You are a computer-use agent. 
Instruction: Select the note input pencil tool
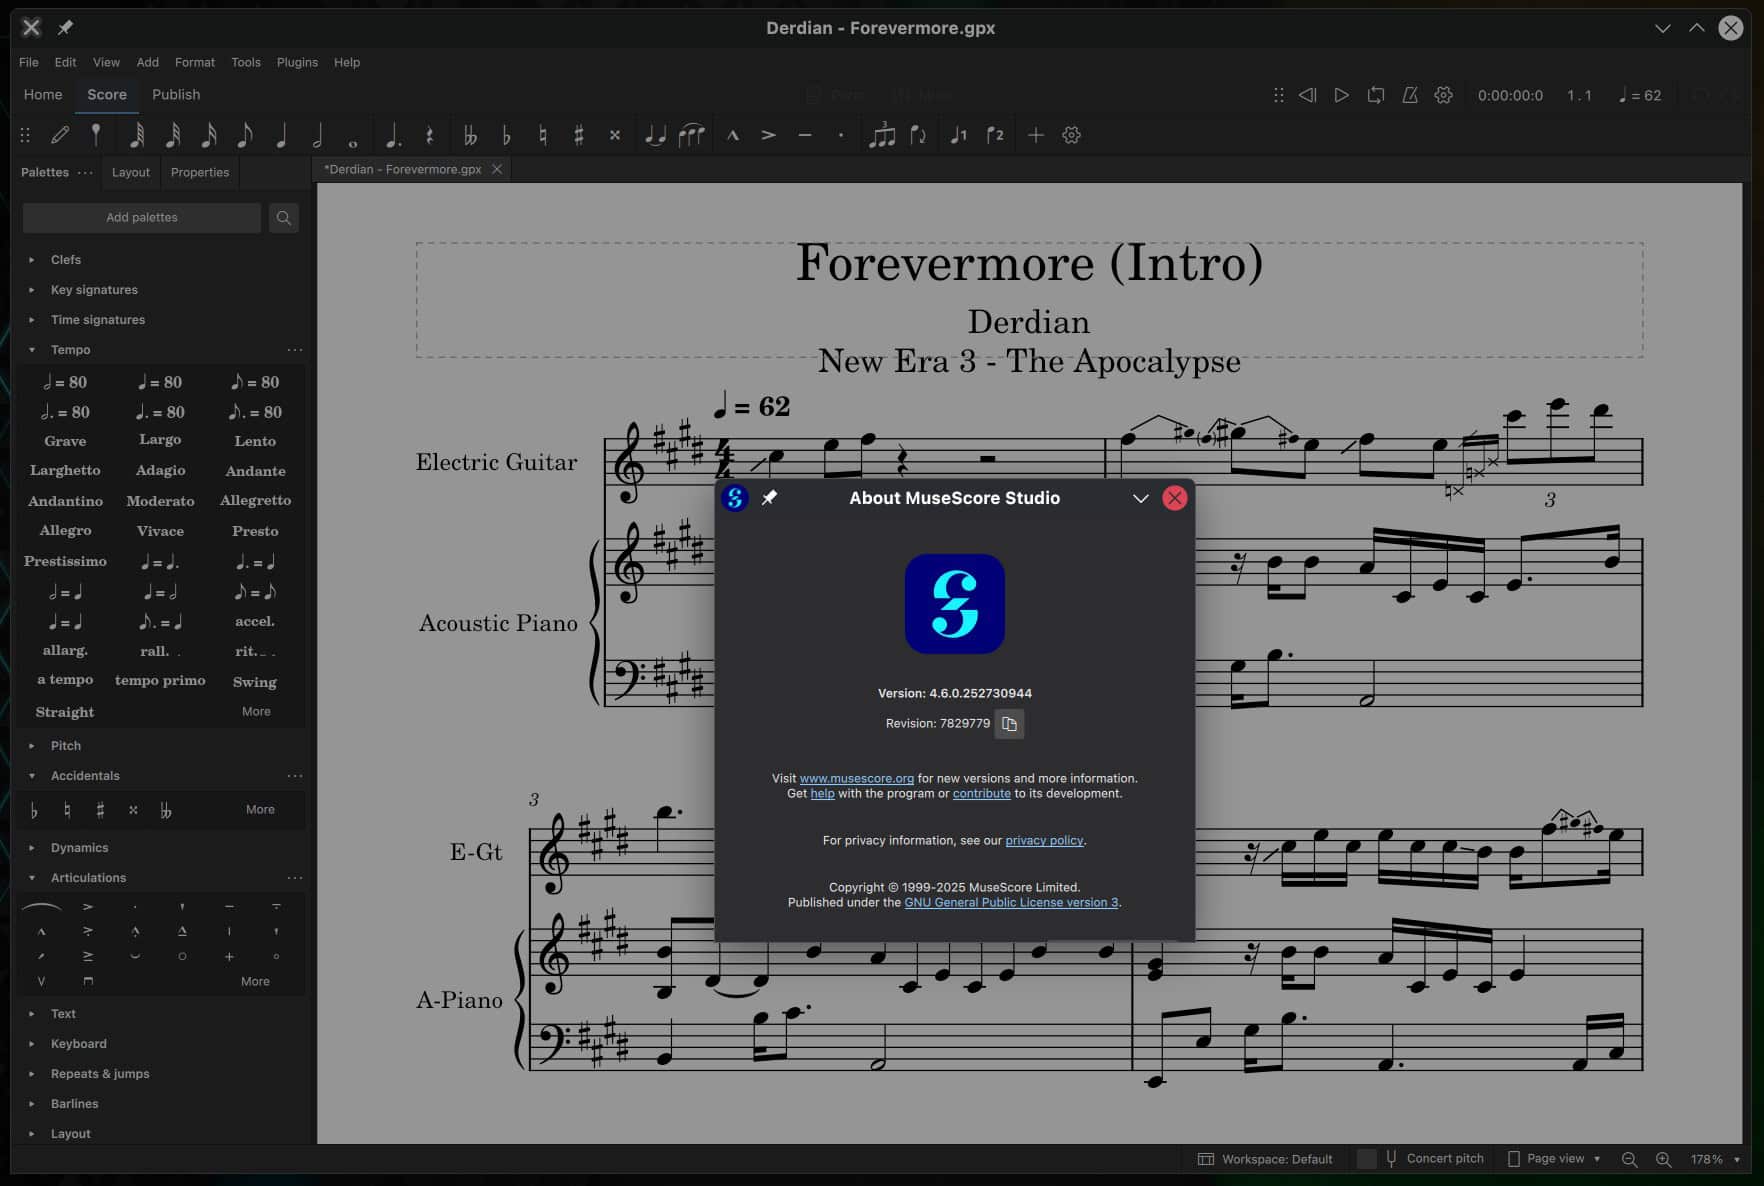point(60,135)
